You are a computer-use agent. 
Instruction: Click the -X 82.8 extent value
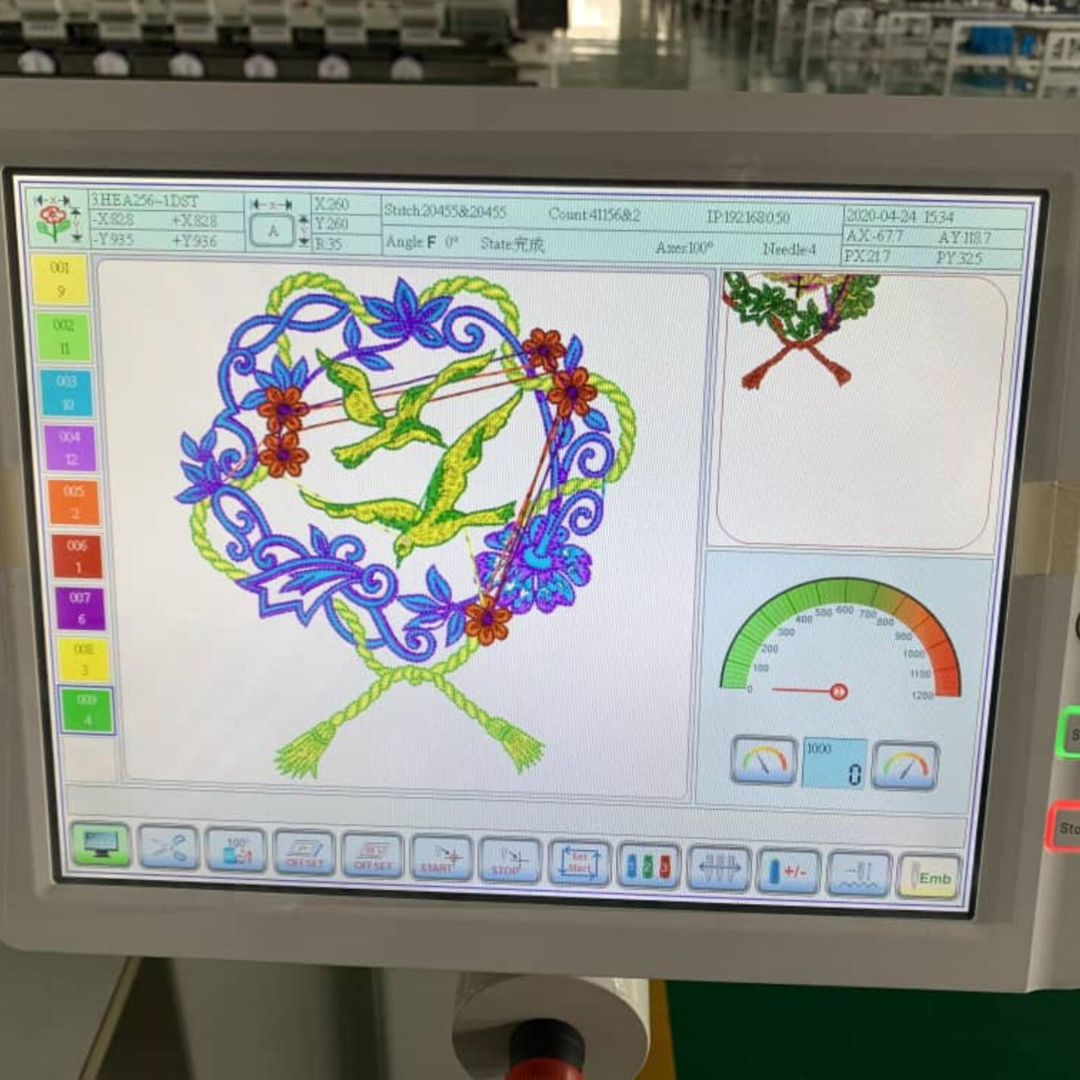coord(114,220)
